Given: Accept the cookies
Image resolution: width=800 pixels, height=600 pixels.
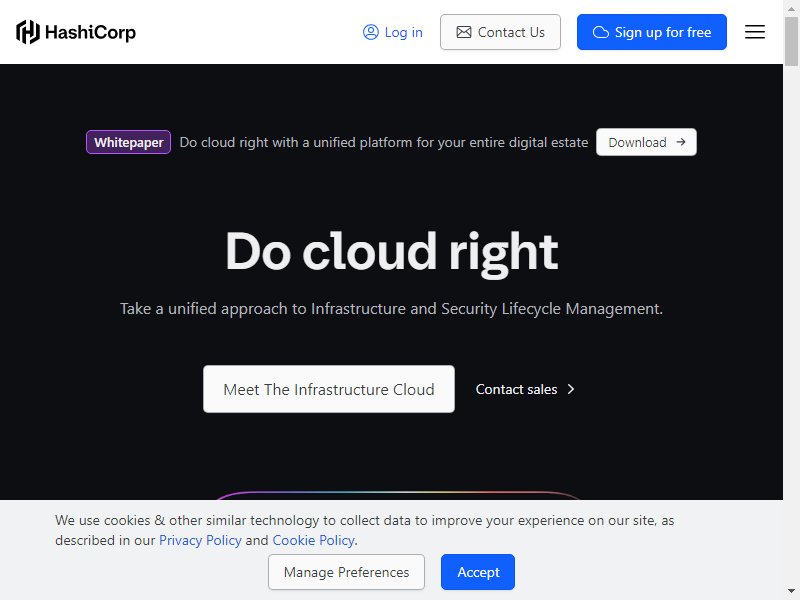Looking at the screenshot, I should (x=478, y=572).
